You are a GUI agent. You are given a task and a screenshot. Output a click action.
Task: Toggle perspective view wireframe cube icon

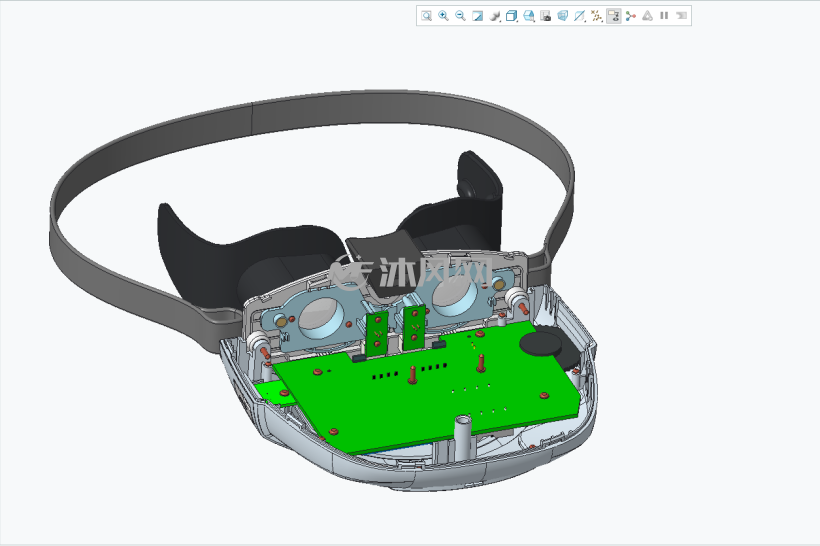click(x=562, y=16)
